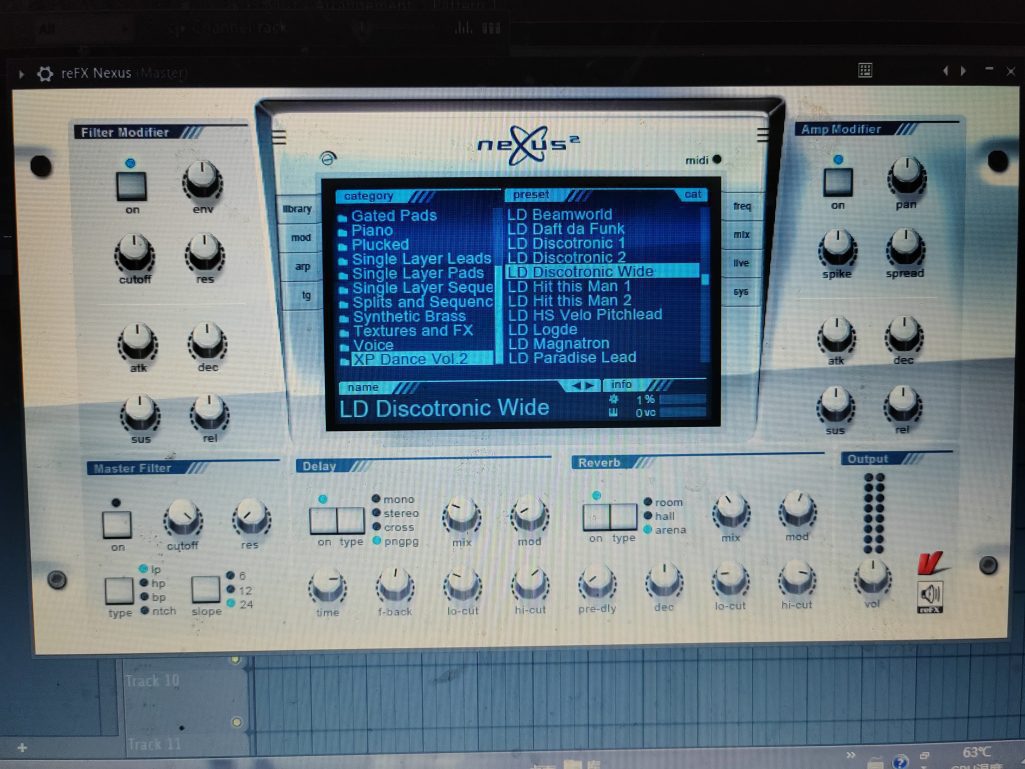Click the preset list scrollbar handle
The width and height of the screenshot is (1025, 769).
[705, 279]
